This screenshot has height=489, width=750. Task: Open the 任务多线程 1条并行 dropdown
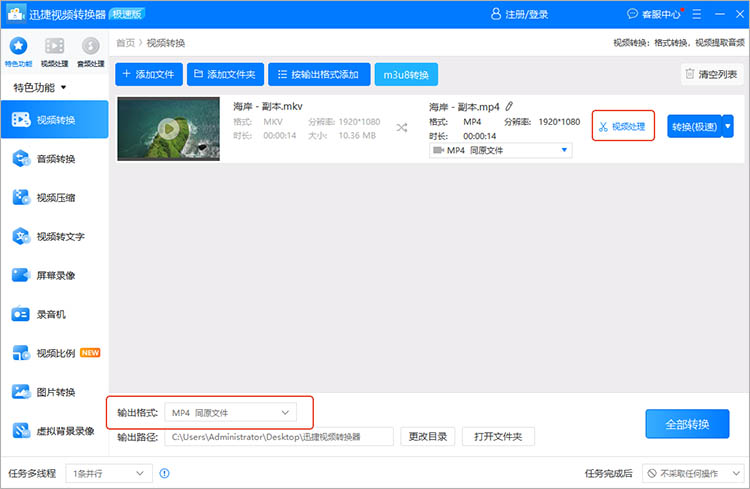[x=109, y=473]
